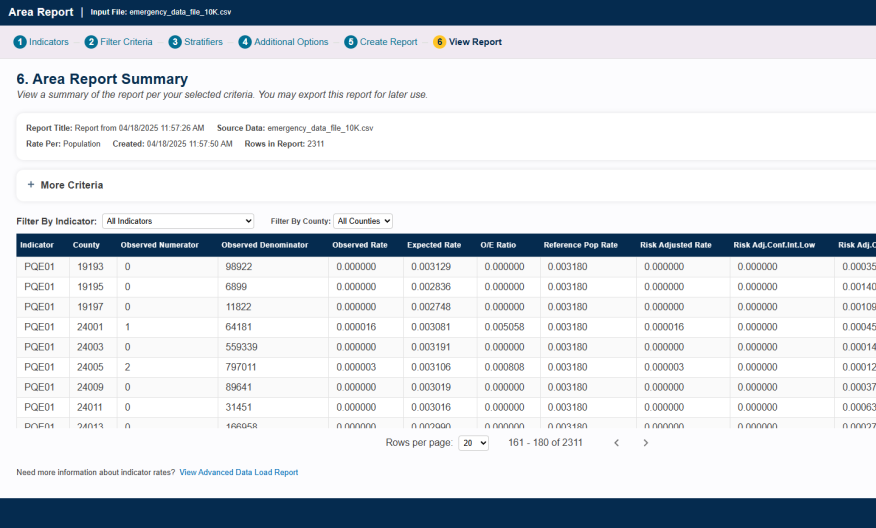
Task: Expand the More Criteria section
Action: (x=71, y=185)
